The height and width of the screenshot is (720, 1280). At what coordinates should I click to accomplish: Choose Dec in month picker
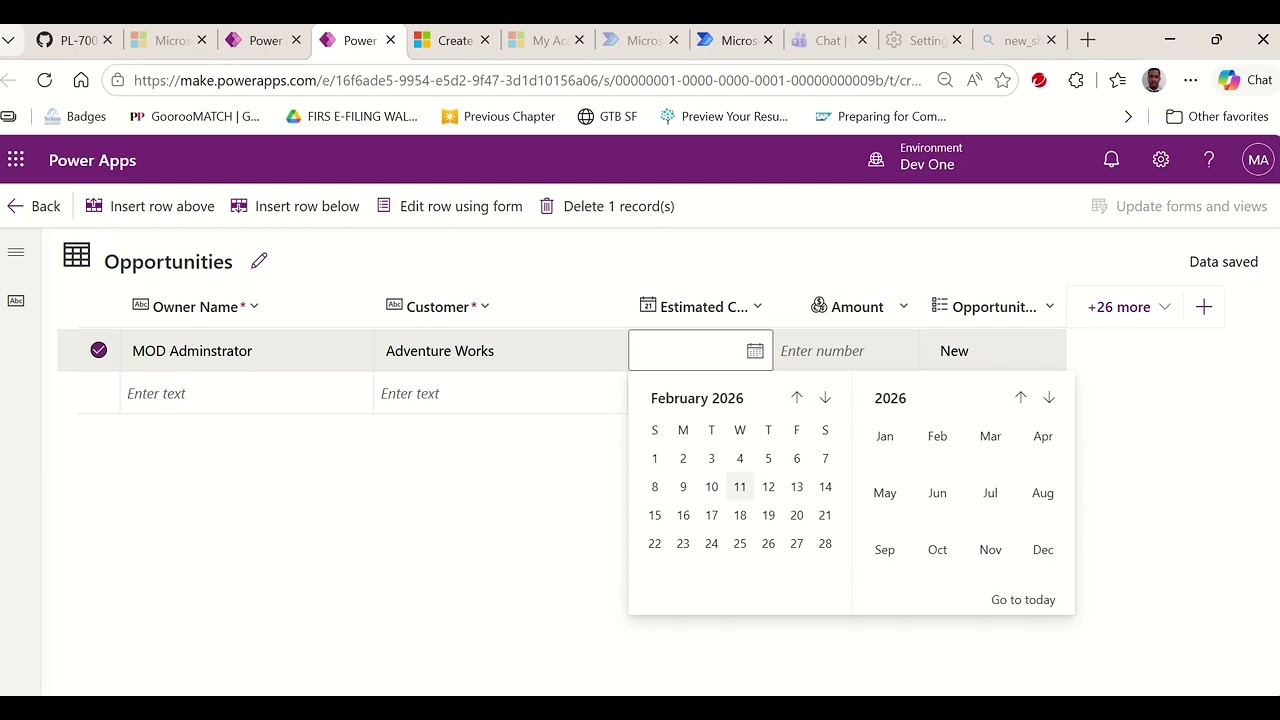[x=1043, y=550]
